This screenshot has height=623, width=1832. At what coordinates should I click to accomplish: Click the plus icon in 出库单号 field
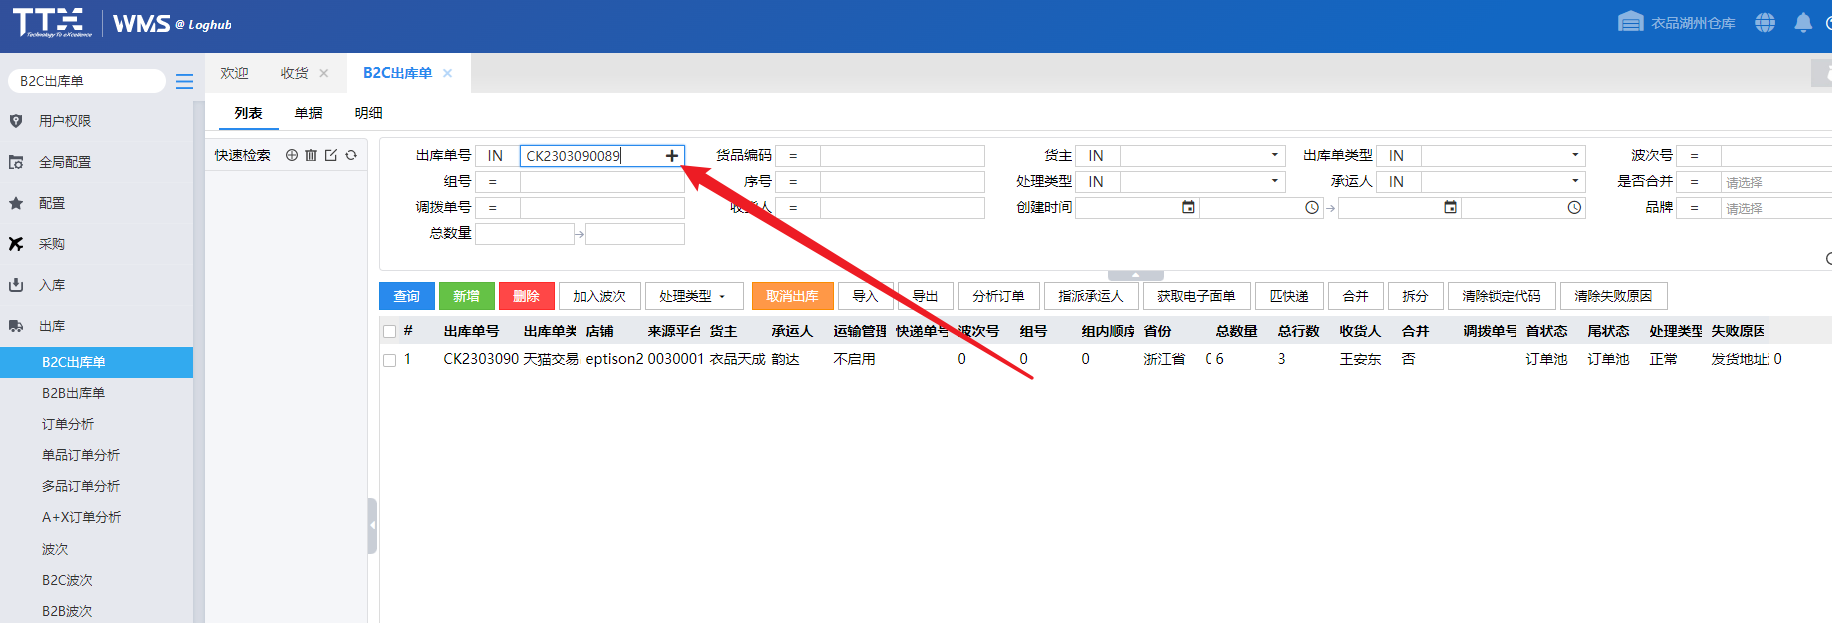click(672, 156)
